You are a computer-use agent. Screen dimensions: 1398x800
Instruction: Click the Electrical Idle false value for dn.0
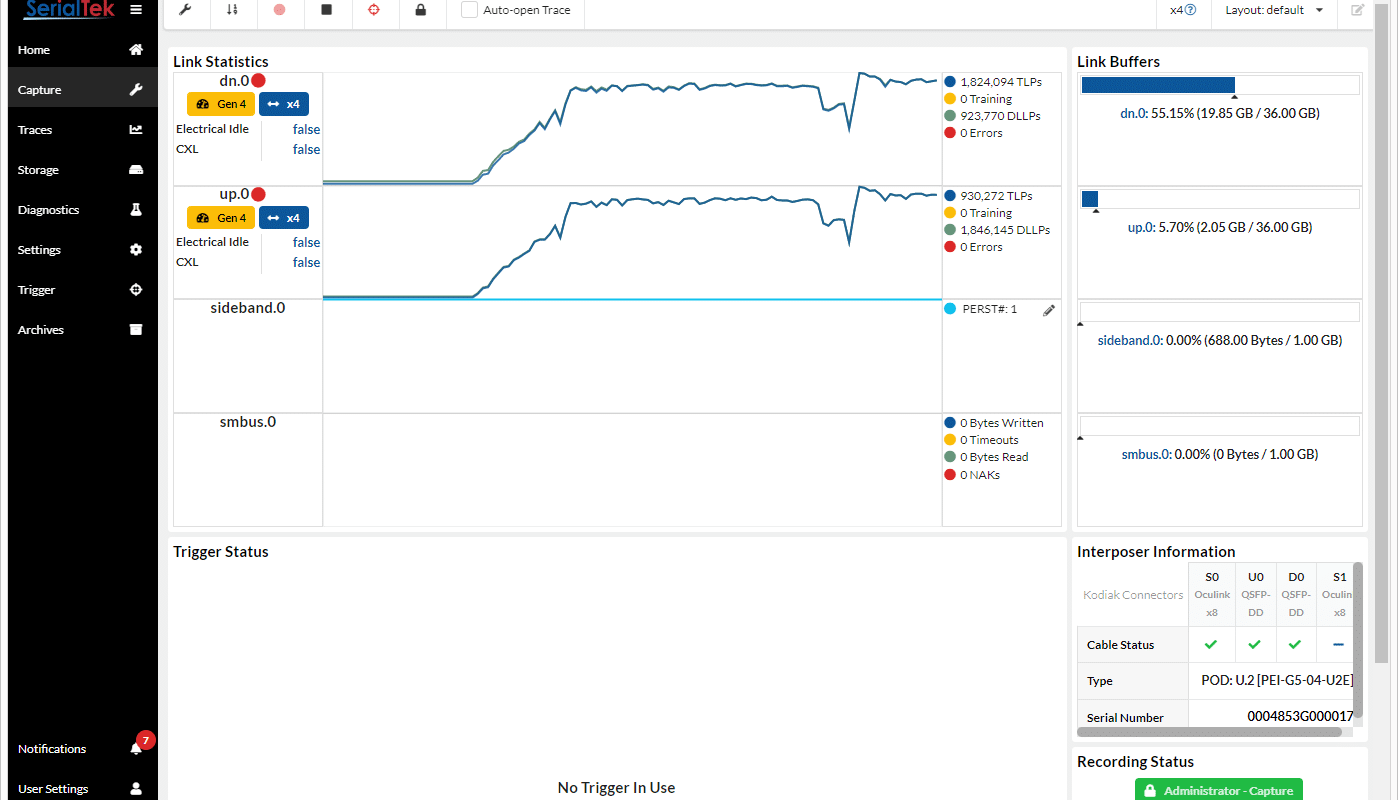(306, 130)
